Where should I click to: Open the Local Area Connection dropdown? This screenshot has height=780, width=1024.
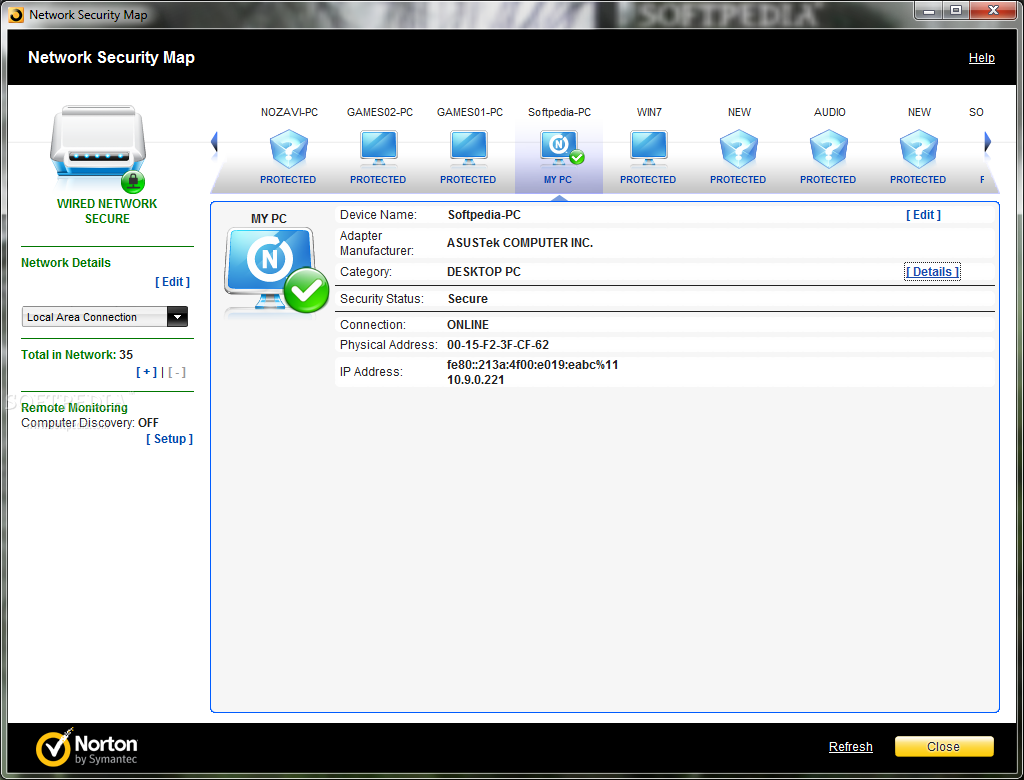[104, 317]
